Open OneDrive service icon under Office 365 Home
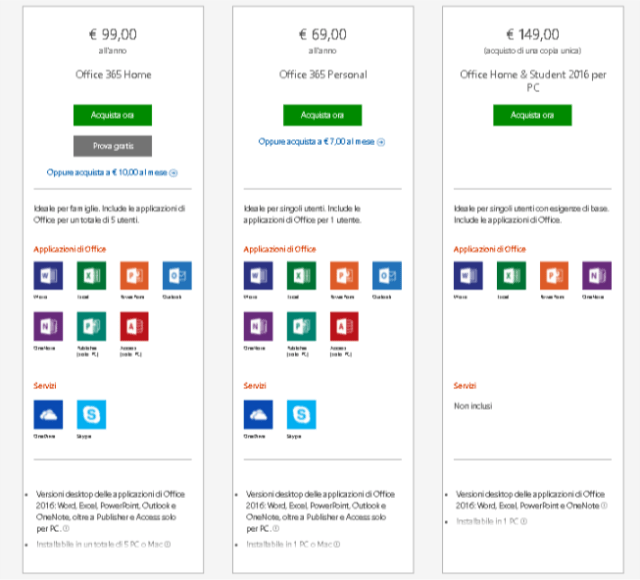The image size is (640, 580). click(48, 414)
